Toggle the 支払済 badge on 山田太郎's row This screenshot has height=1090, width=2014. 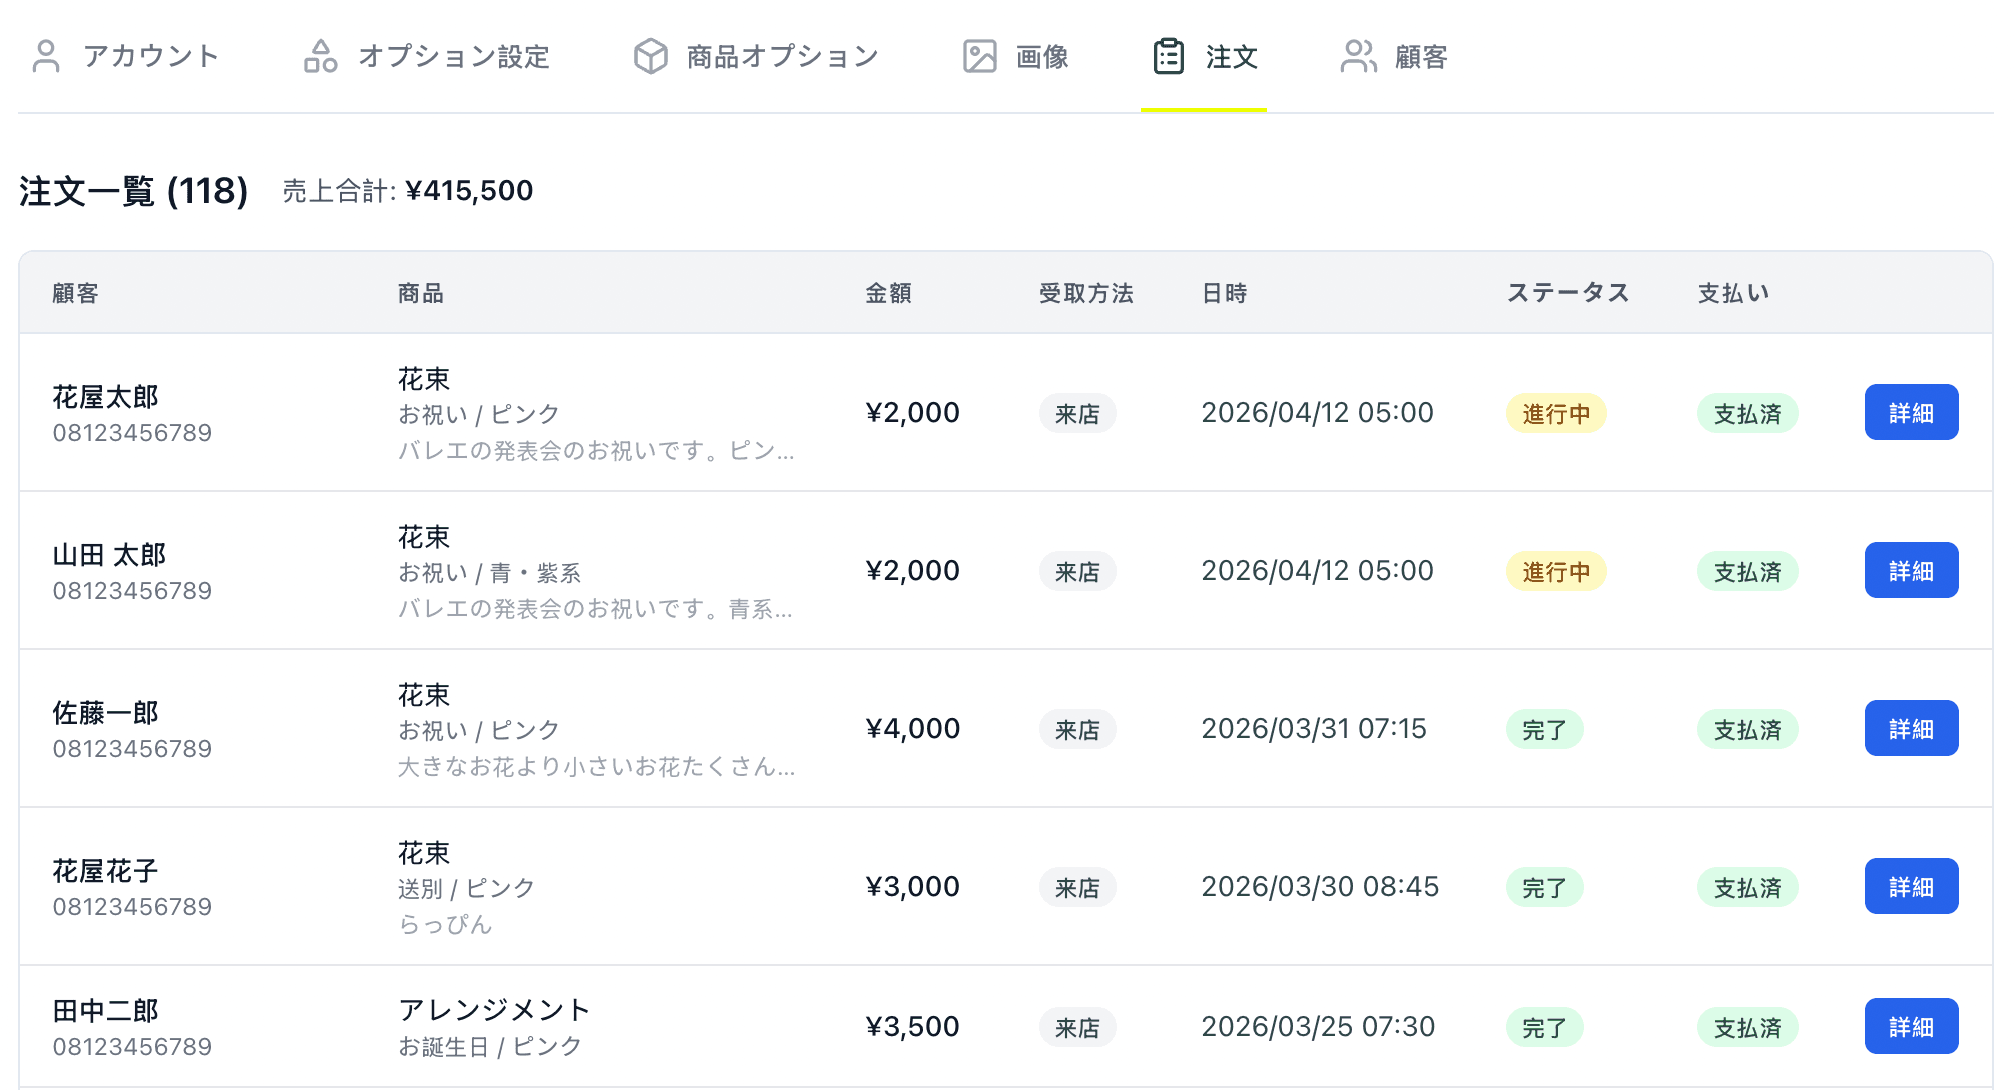1746,571
